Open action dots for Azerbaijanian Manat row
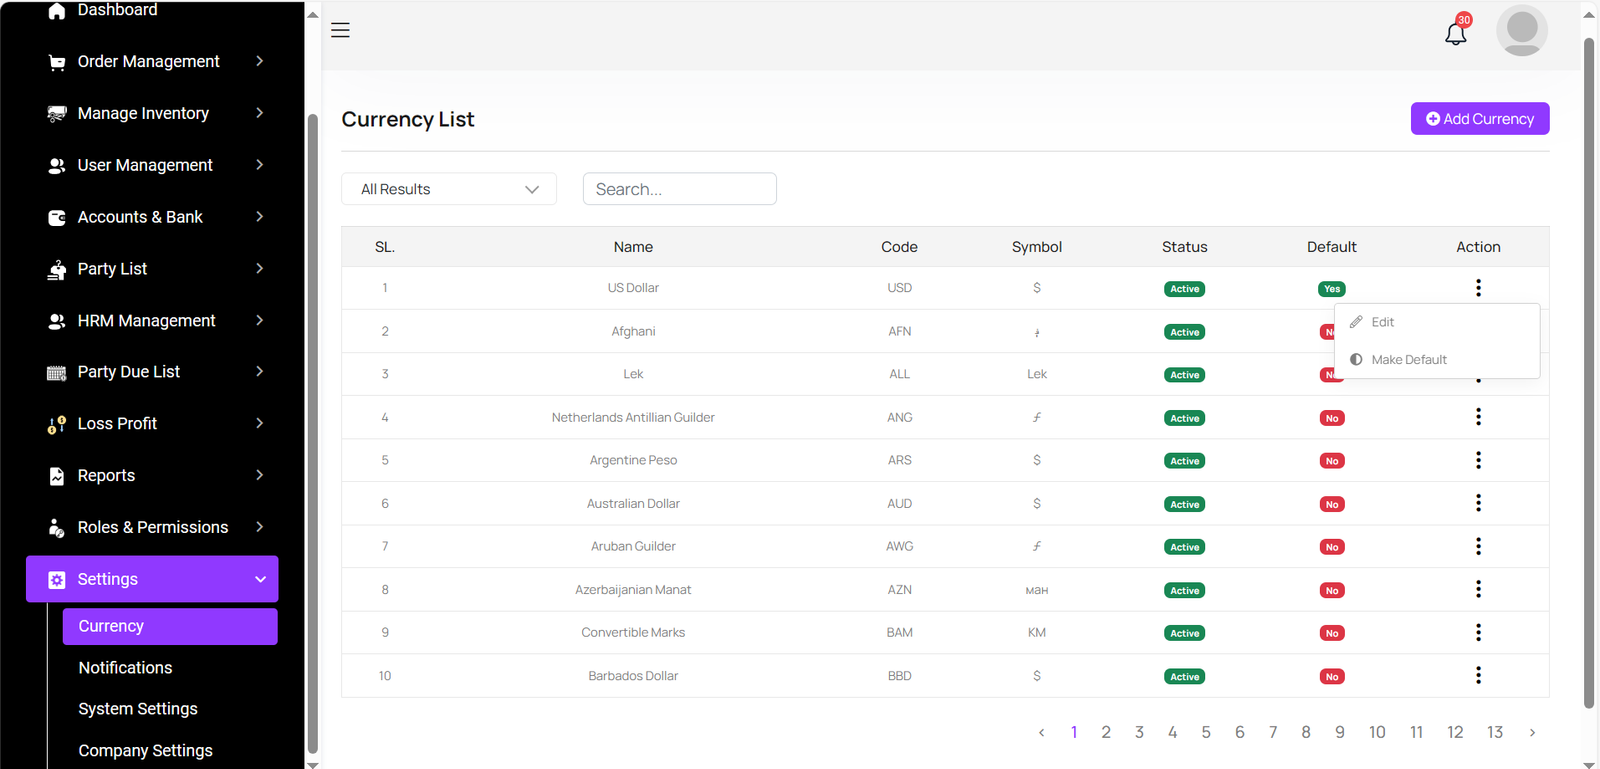1600x769 pixels. (x=1478, y=590)
